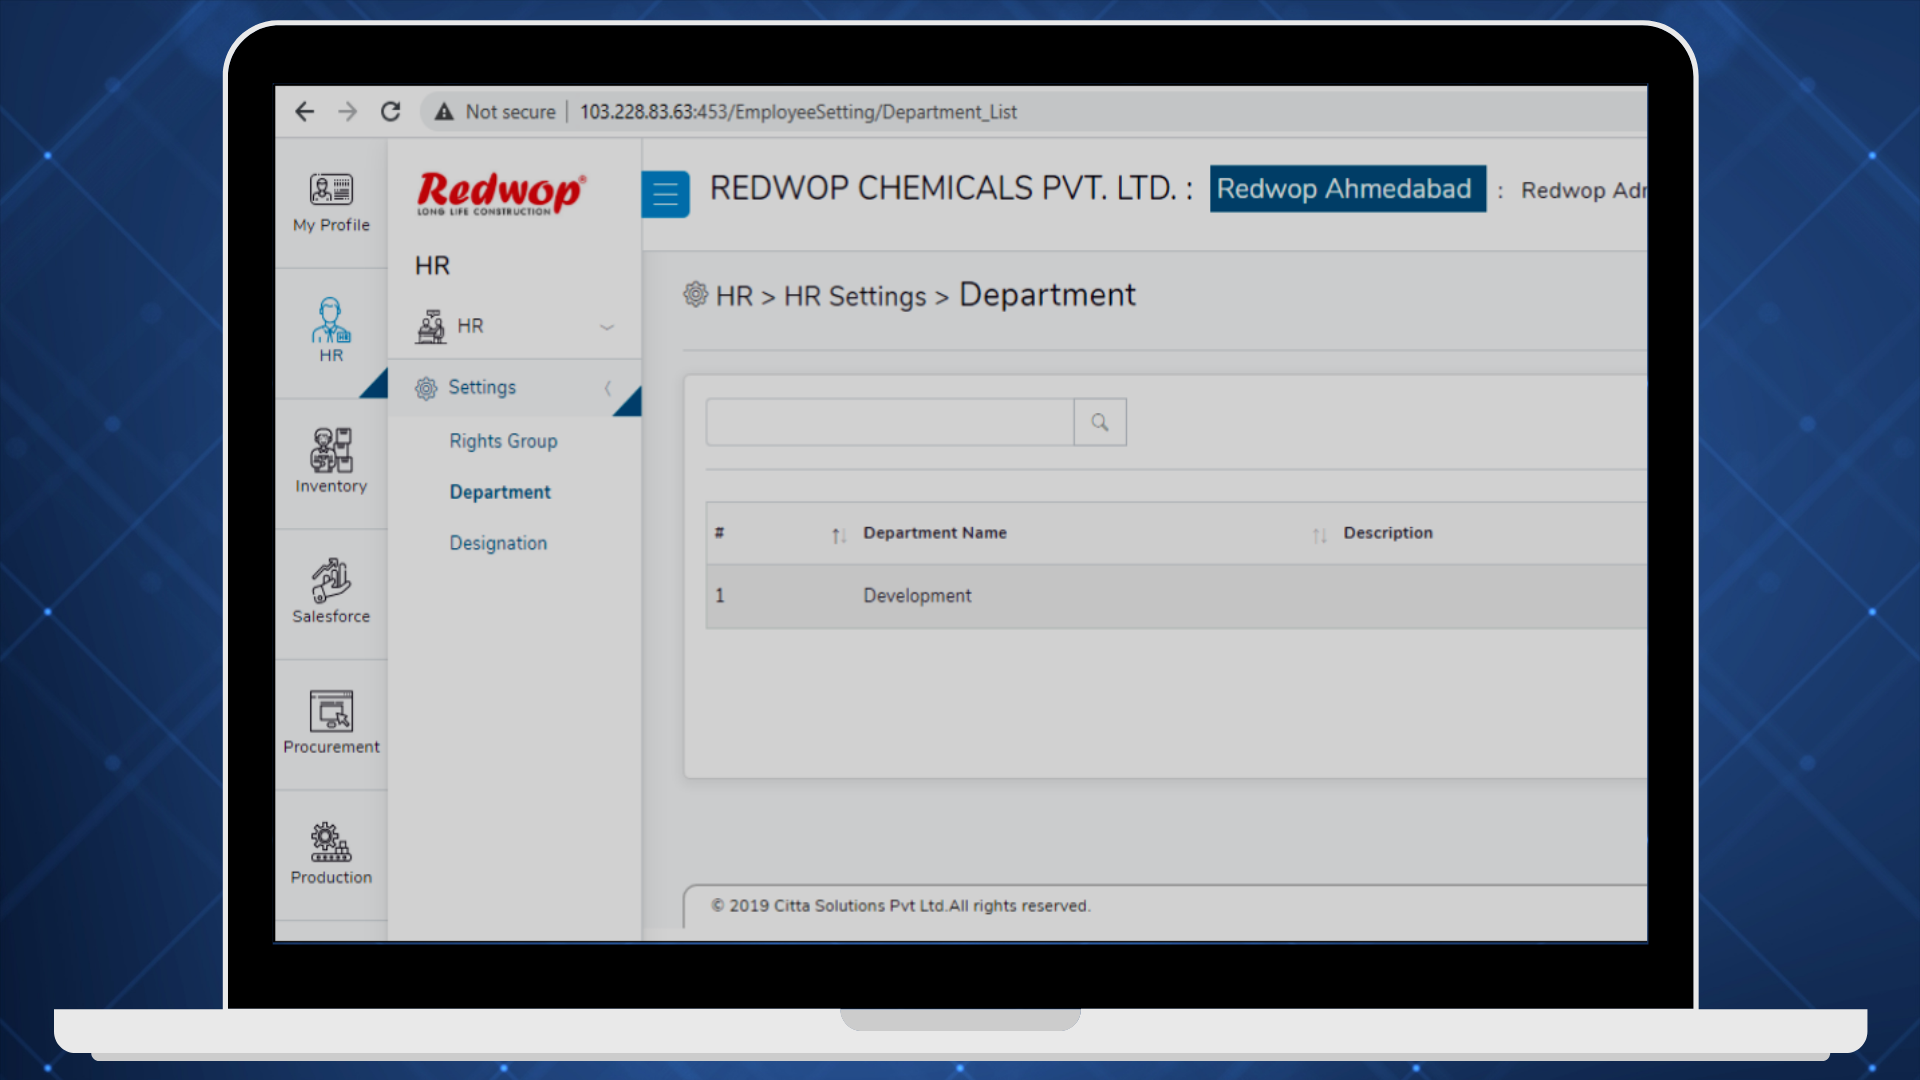This screenshot has height=1080, width=1920.
Task: Click the department search input field
Action: point(890,422)
